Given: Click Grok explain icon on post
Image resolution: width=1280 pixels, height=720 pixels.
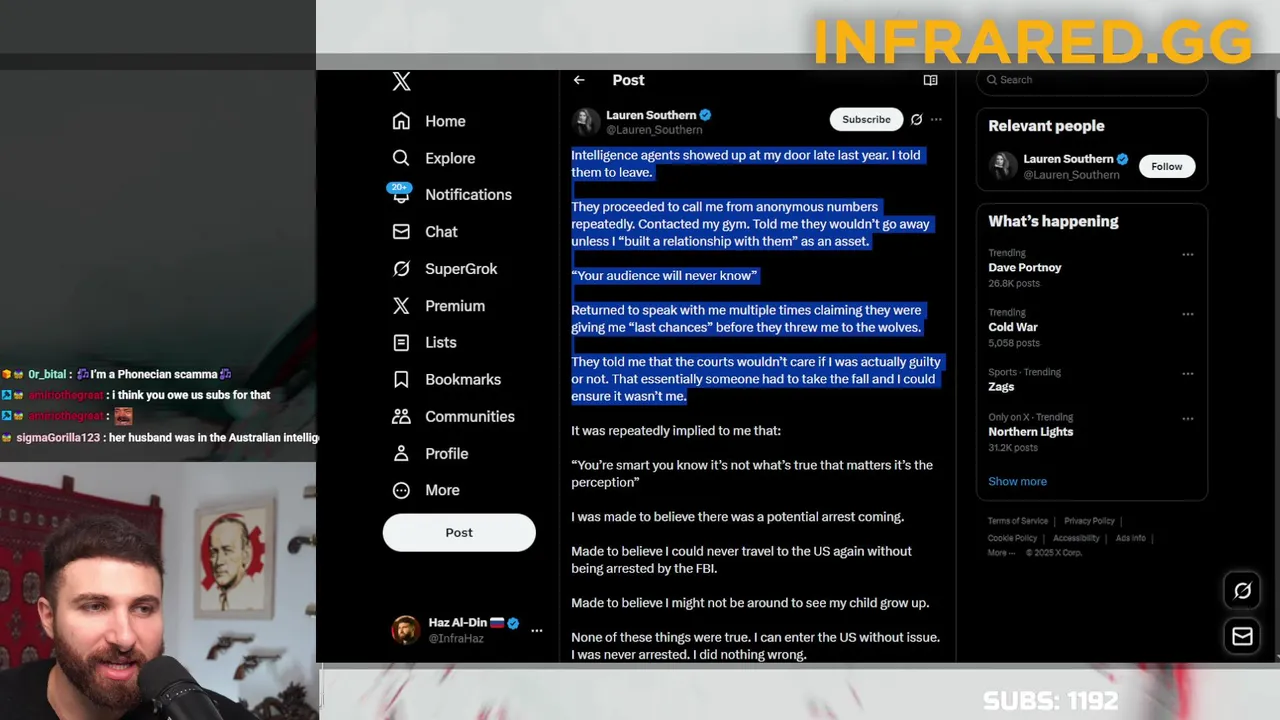Looking at the screenshot, I should click(x=916, y=119).
